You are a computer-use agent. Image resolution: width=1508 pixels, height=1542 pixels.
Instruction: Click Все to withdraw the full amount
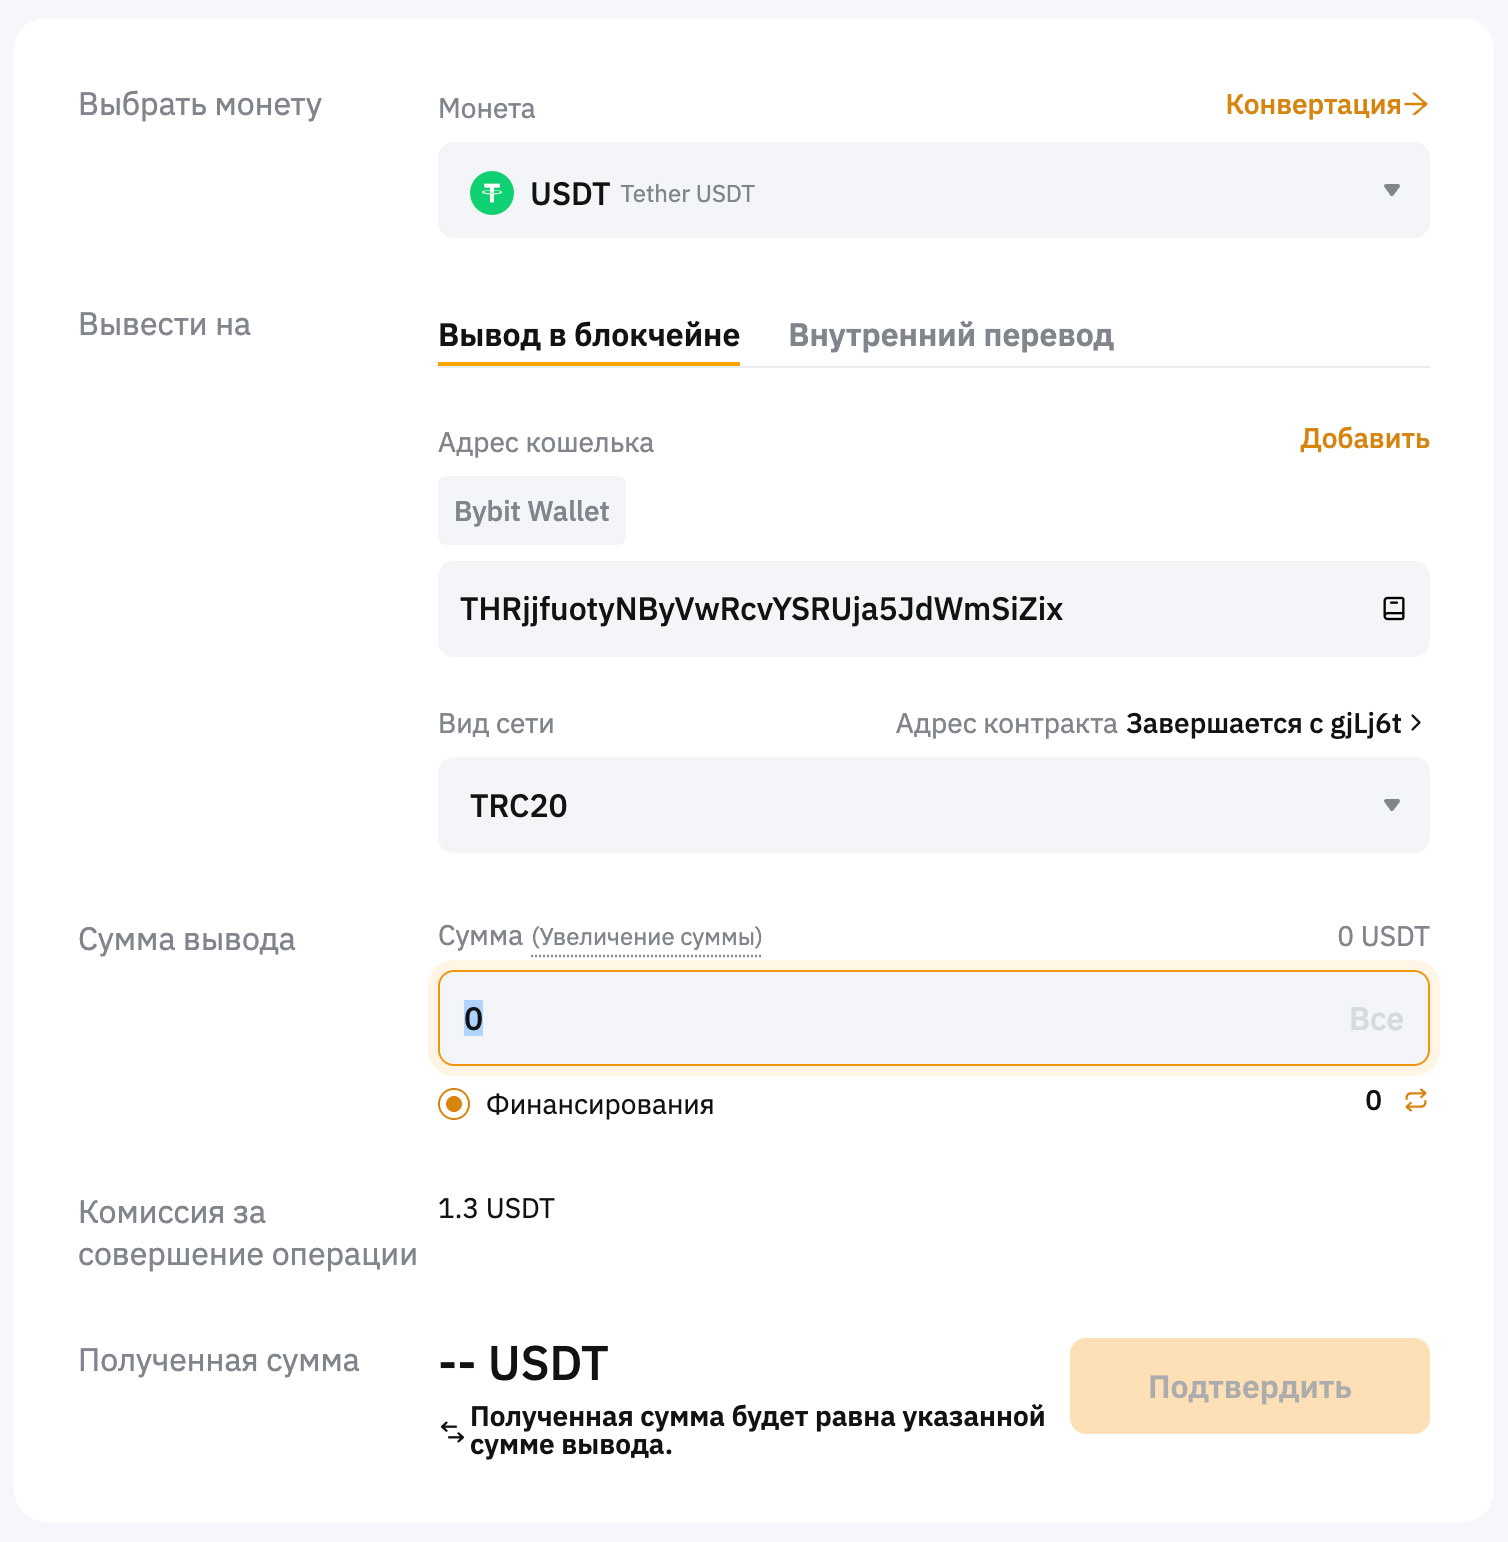[1375, 1019]
